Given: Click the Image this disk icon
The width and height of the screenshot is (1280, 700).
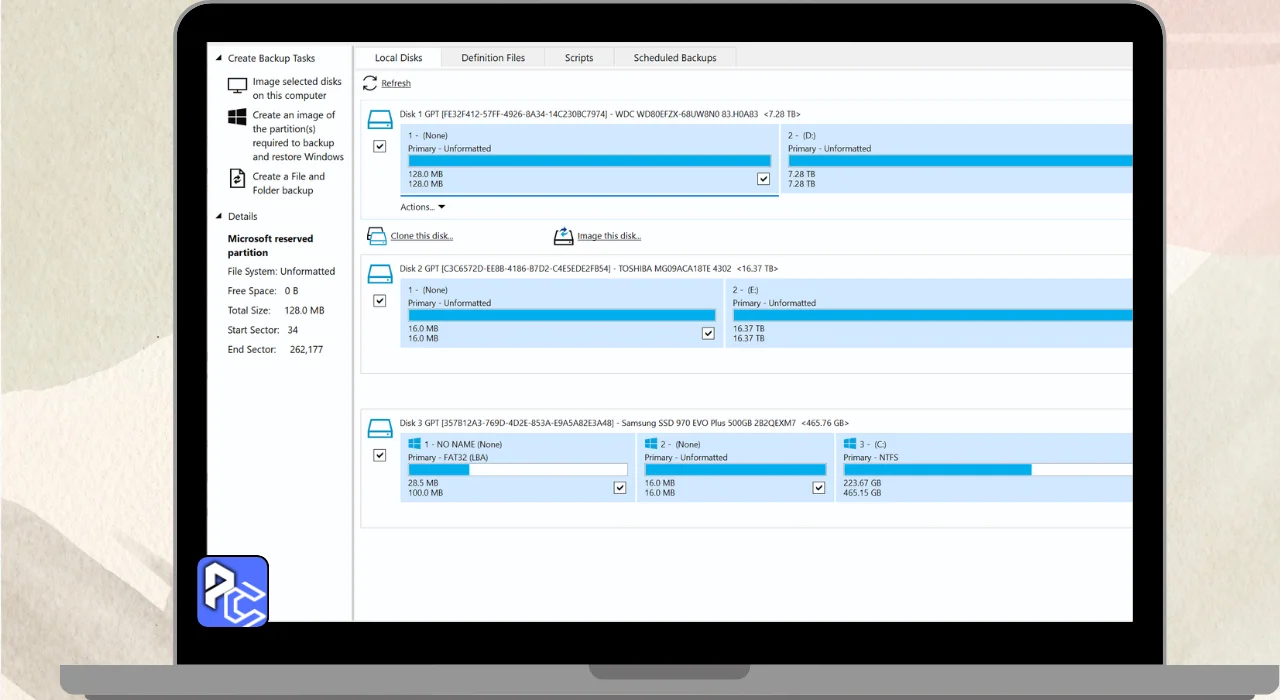Looking at the screenshot, I should click(x=564, y=236).
